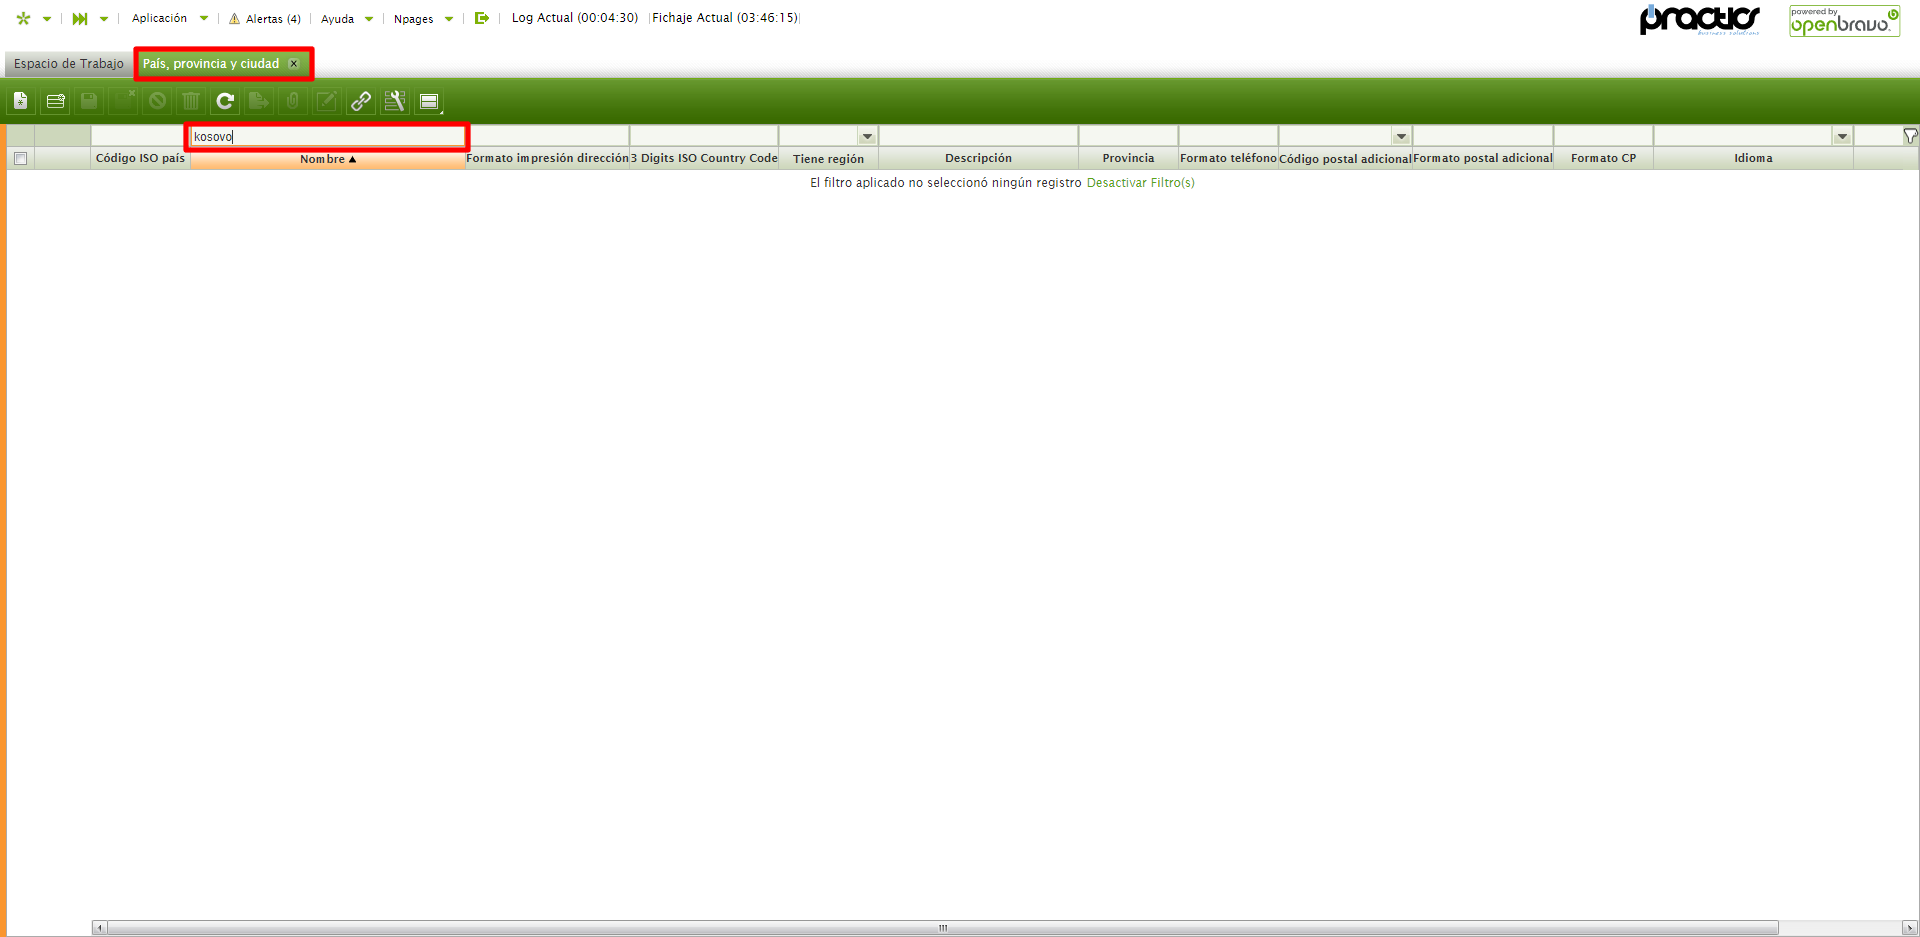
Task: Focus the Formato postal adicional filter field
Action: click(x=1483, y=136)
